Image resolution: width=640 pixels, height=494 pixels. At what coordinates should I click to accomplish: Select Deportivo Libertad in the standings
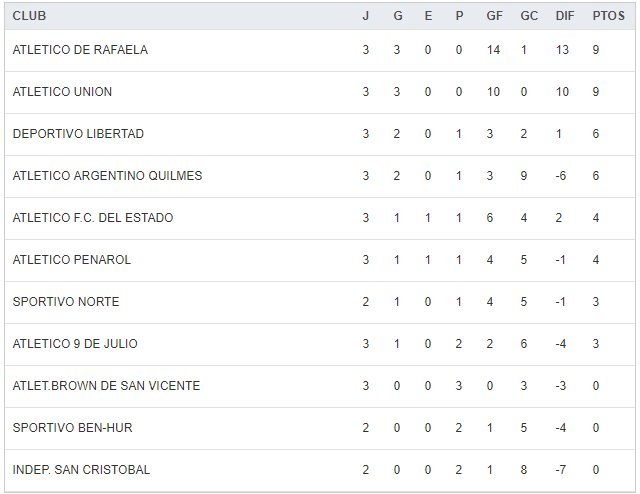(78, 134)
